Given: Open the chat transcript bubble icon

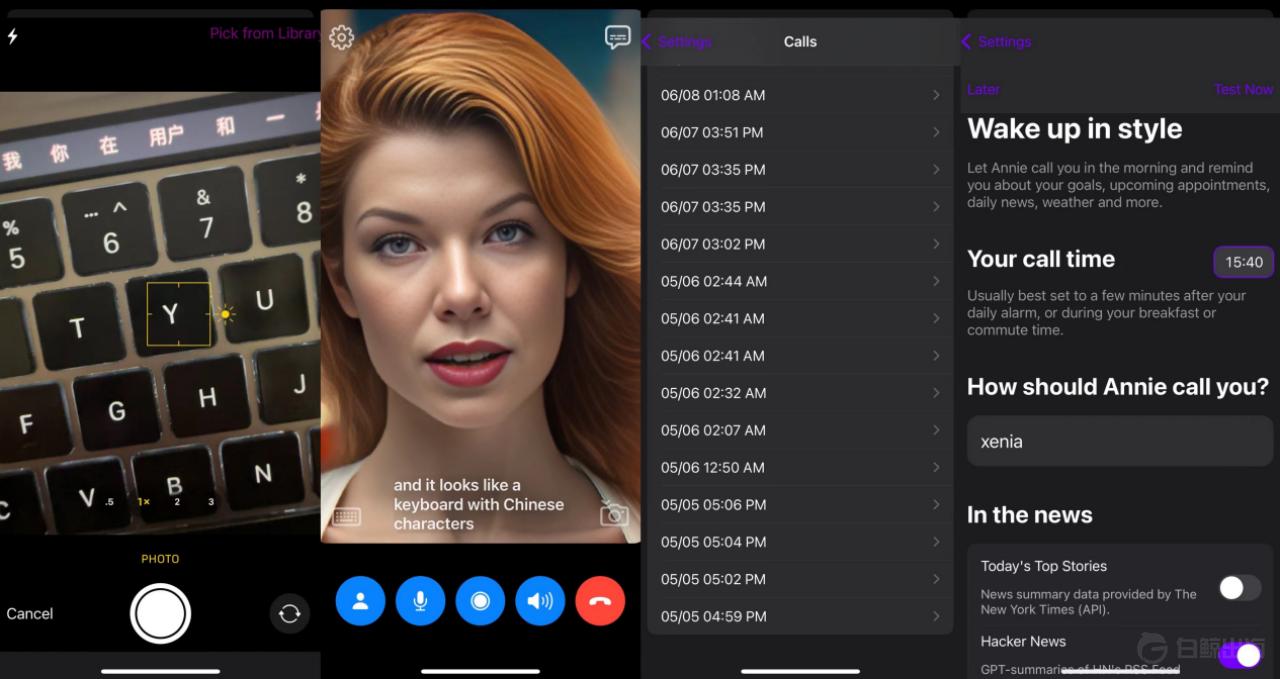Looking at the screenshot, I should click(x=618, y=37).
